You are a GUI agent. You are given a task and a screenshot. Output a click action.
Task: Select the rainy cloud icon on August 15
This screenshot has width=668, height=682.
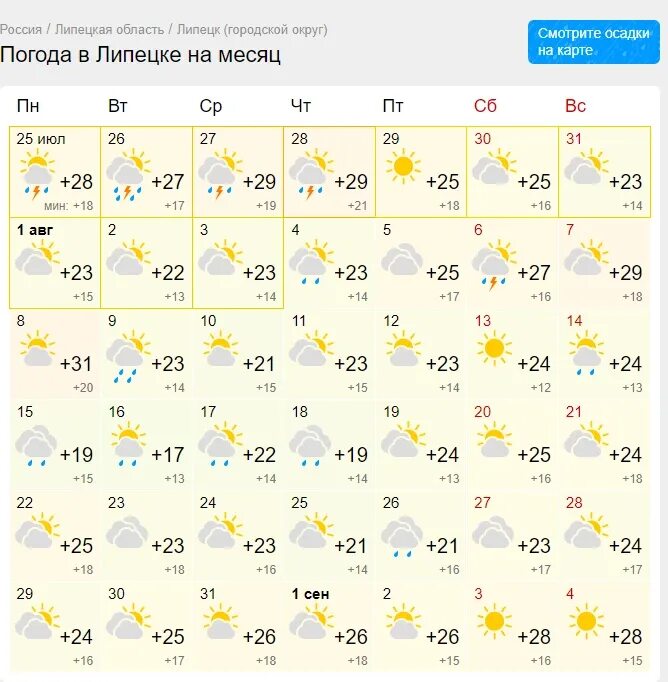pos(37,446)
